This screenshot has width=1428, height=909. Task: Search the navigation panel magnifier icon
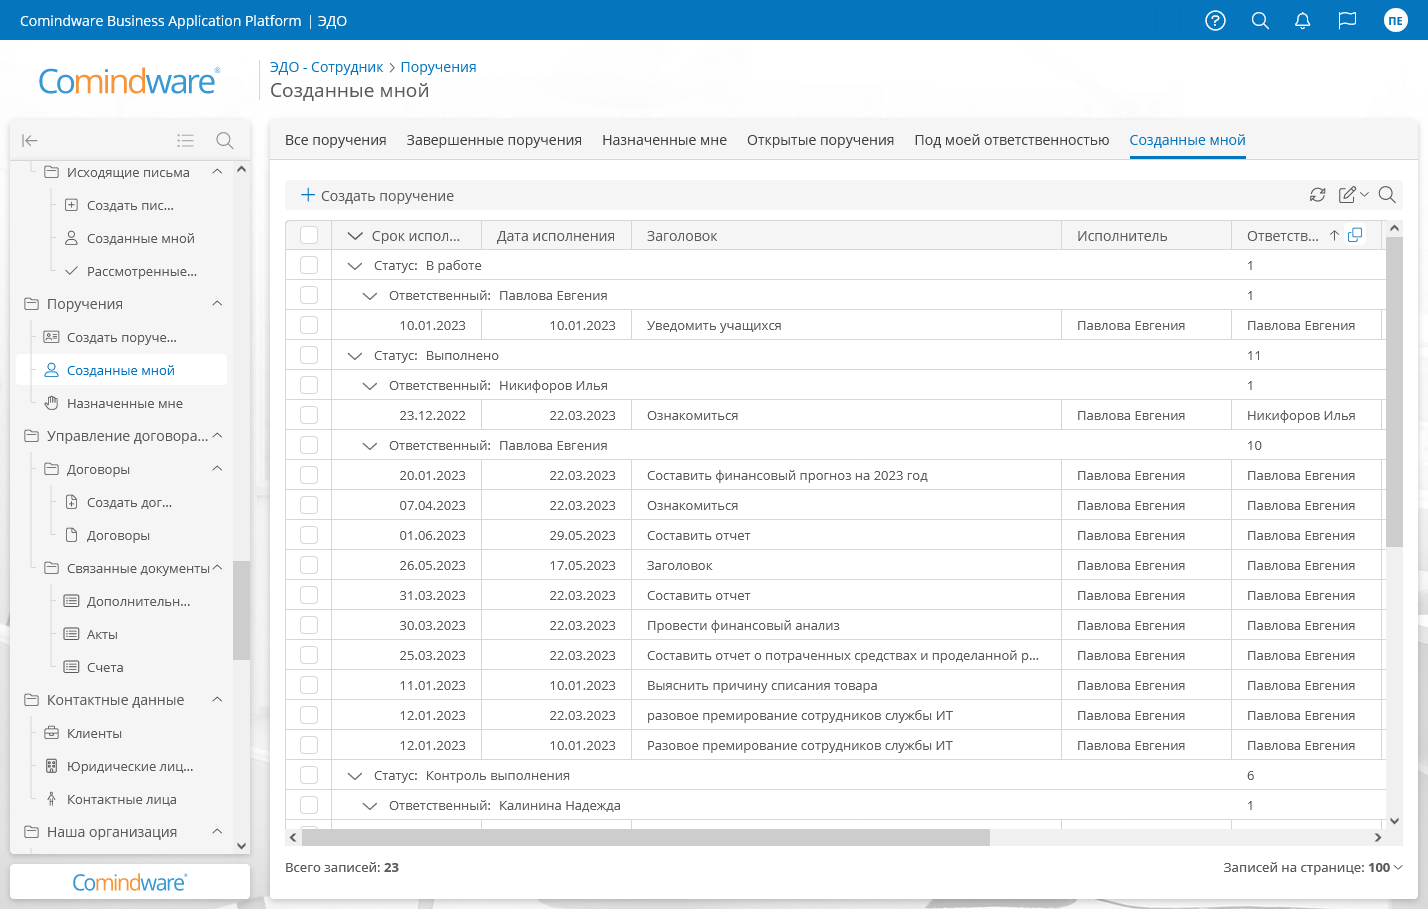pos(225,140)
